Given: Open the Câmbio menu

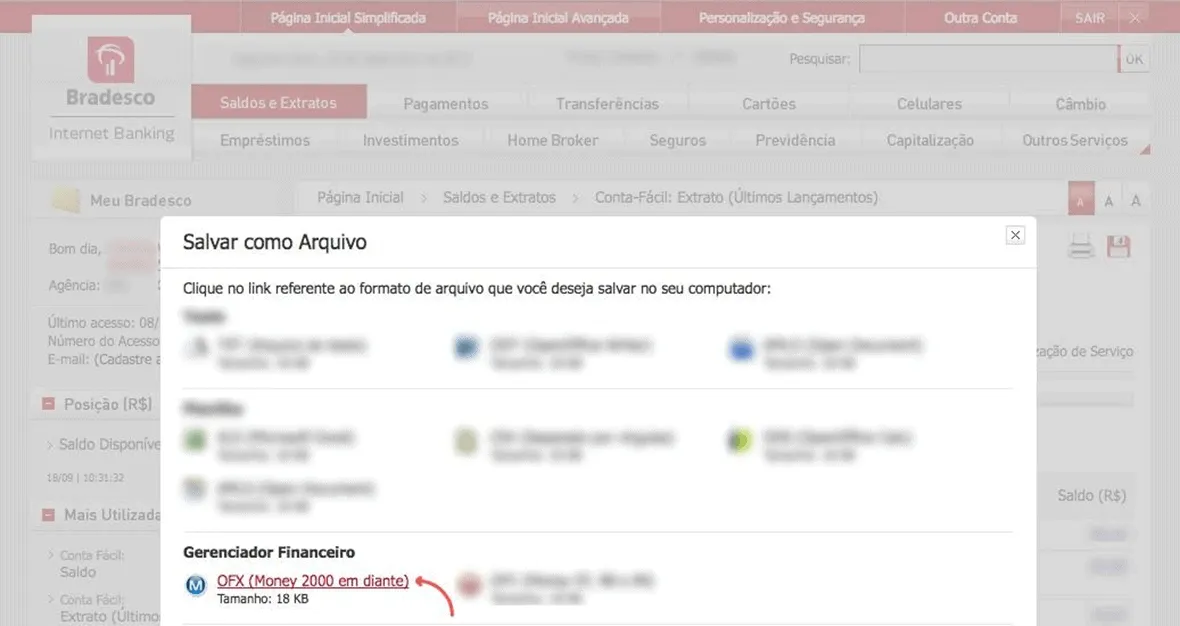Looking at the screenshot, I should coord(1080,104).
